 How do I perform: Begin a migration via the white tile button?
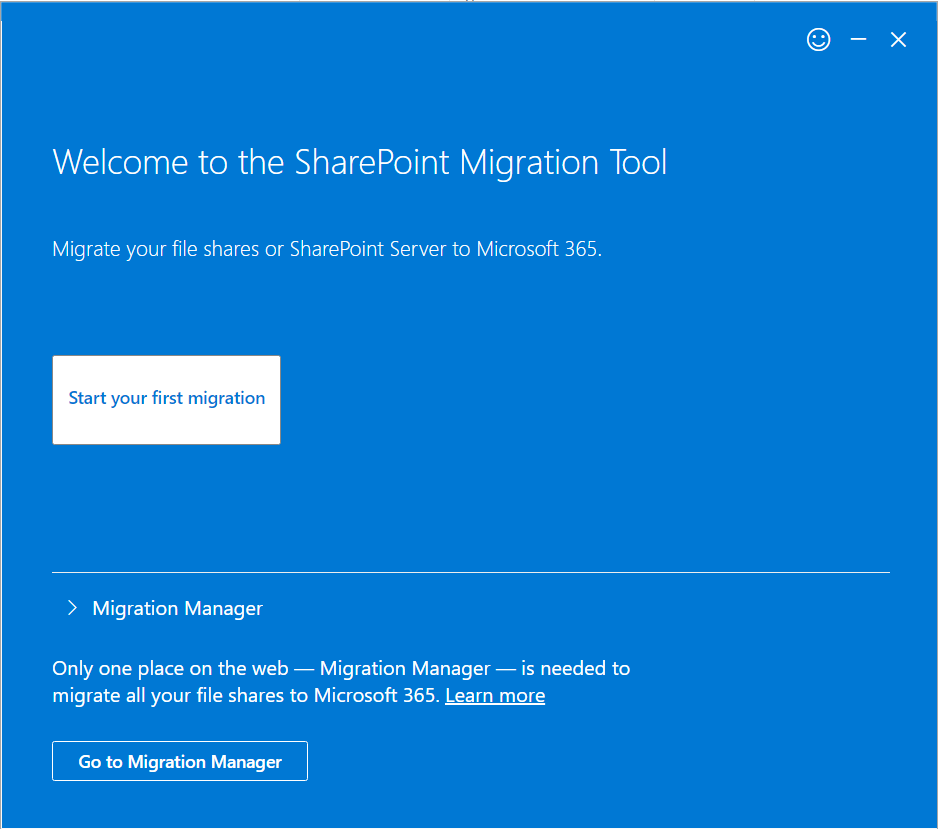click(166, 399)
